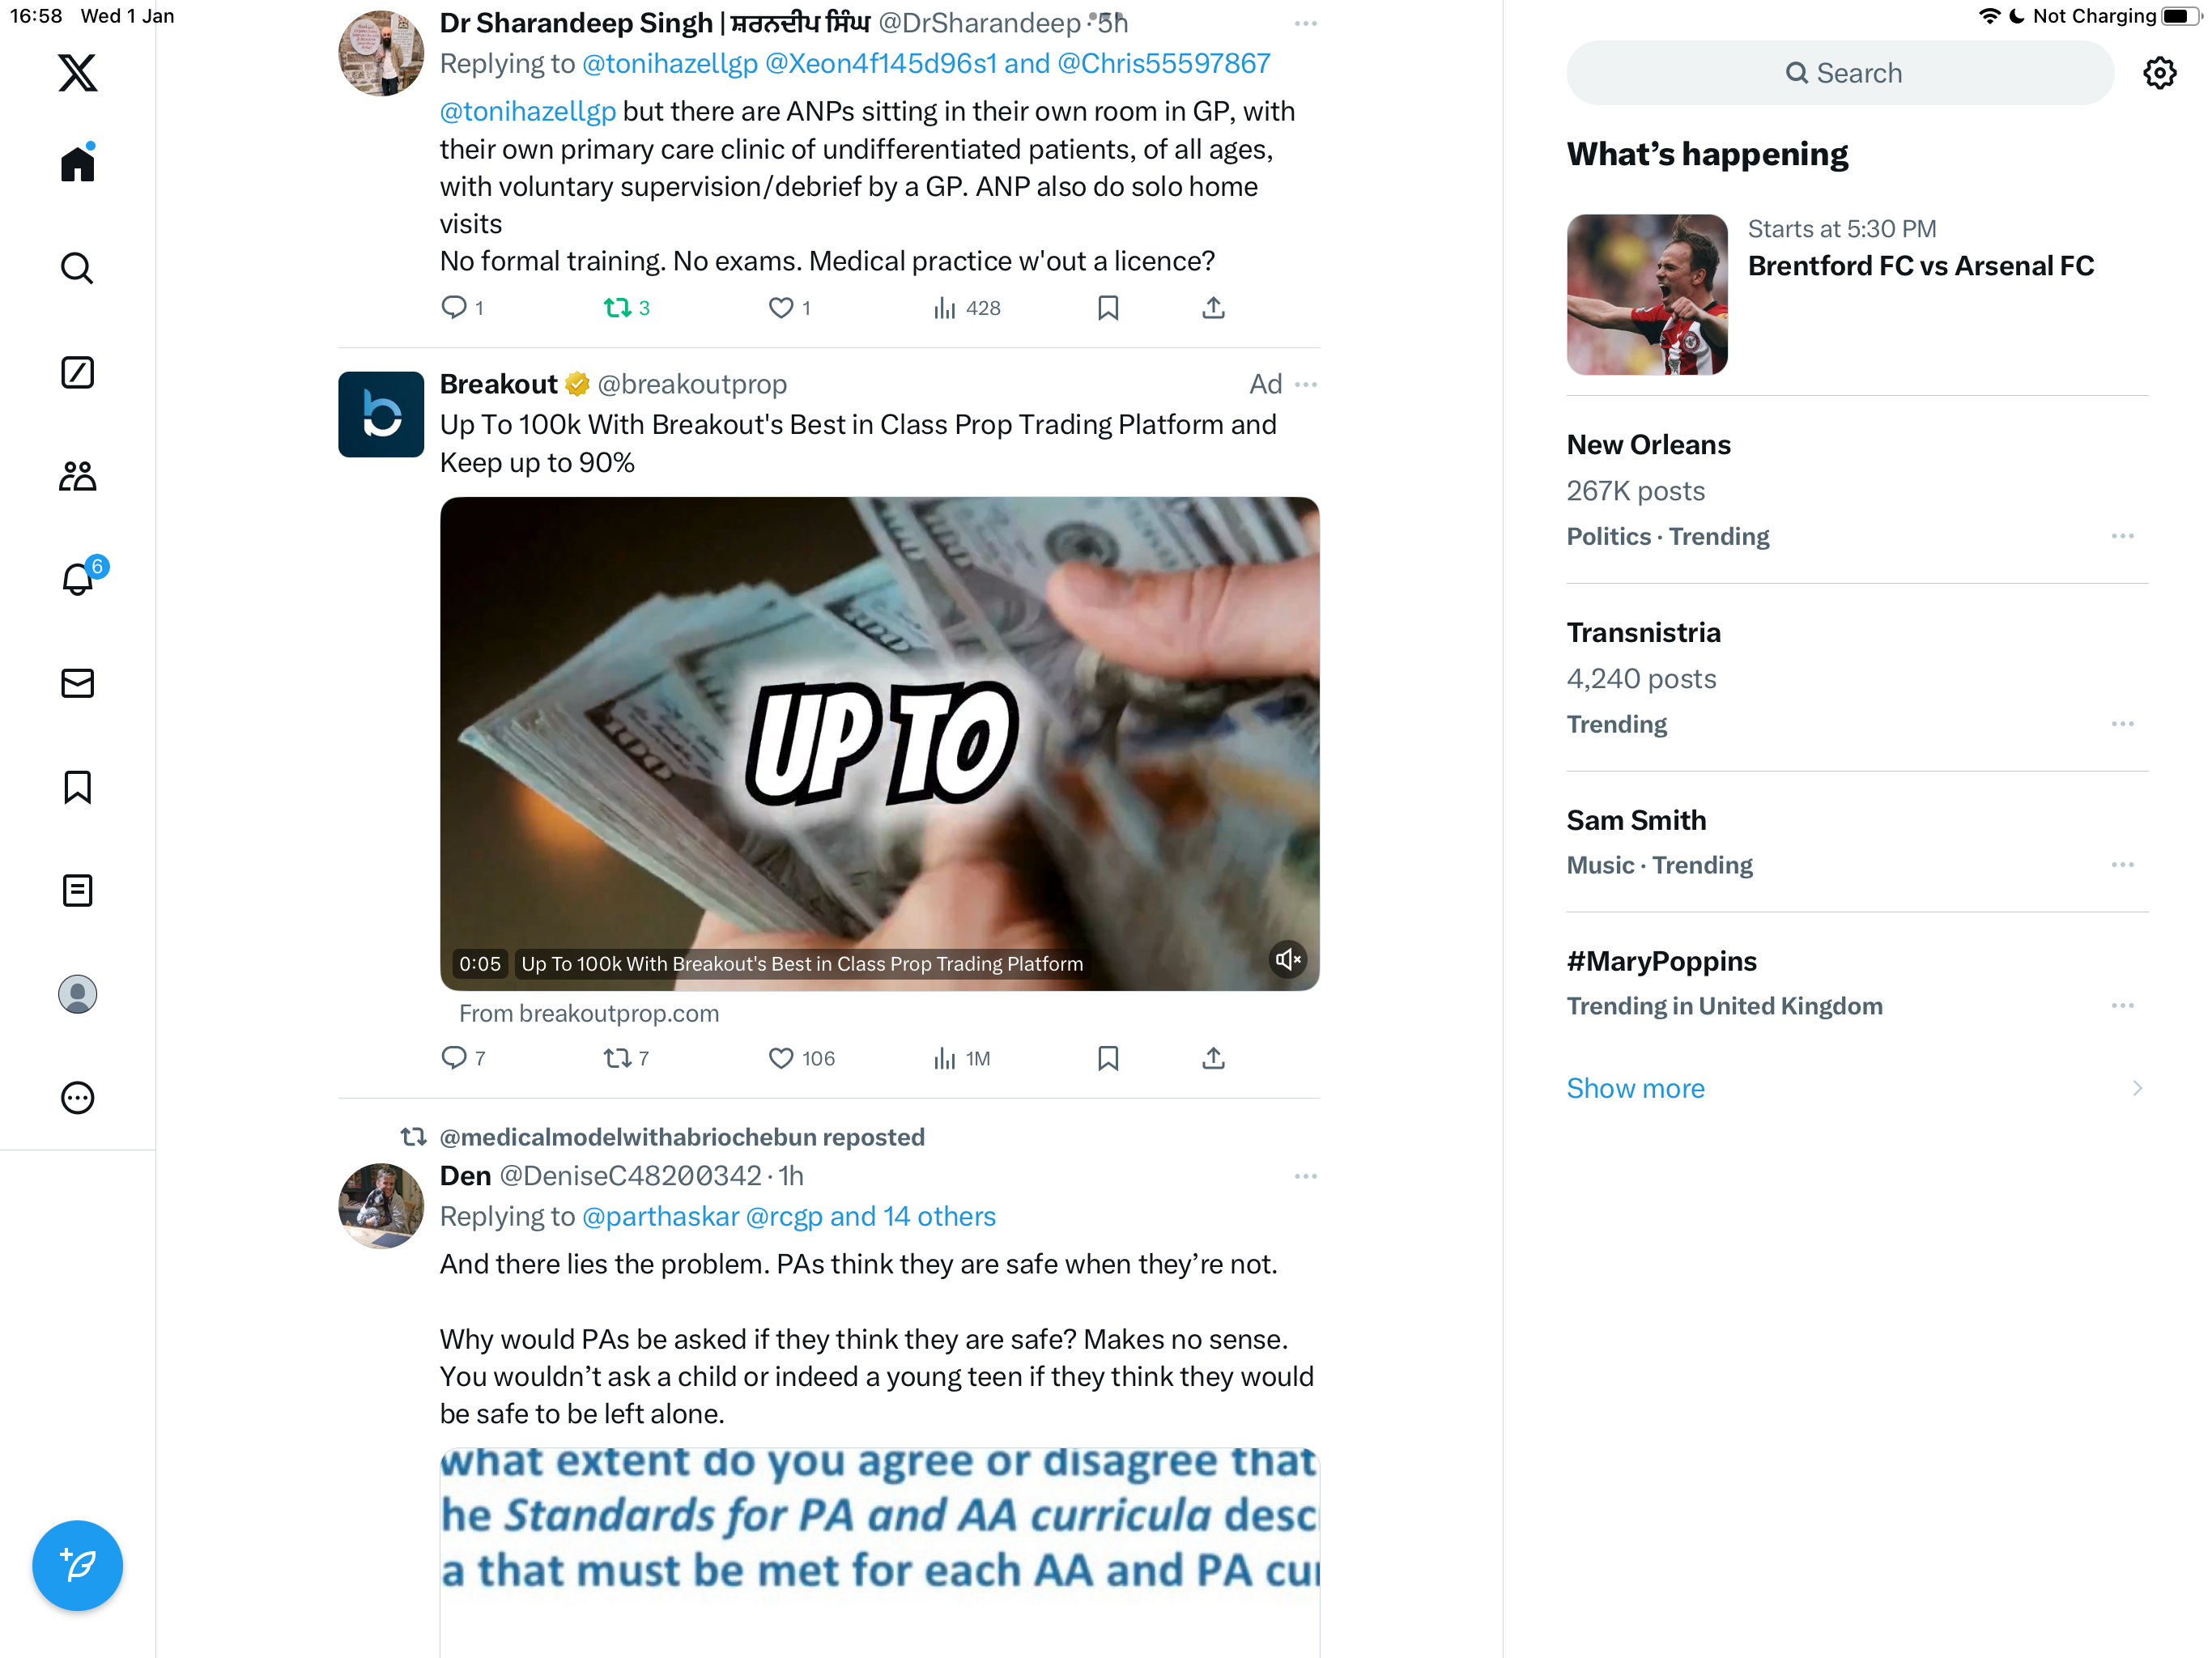Open the More circle menu in sidebar

(77, 1098)
